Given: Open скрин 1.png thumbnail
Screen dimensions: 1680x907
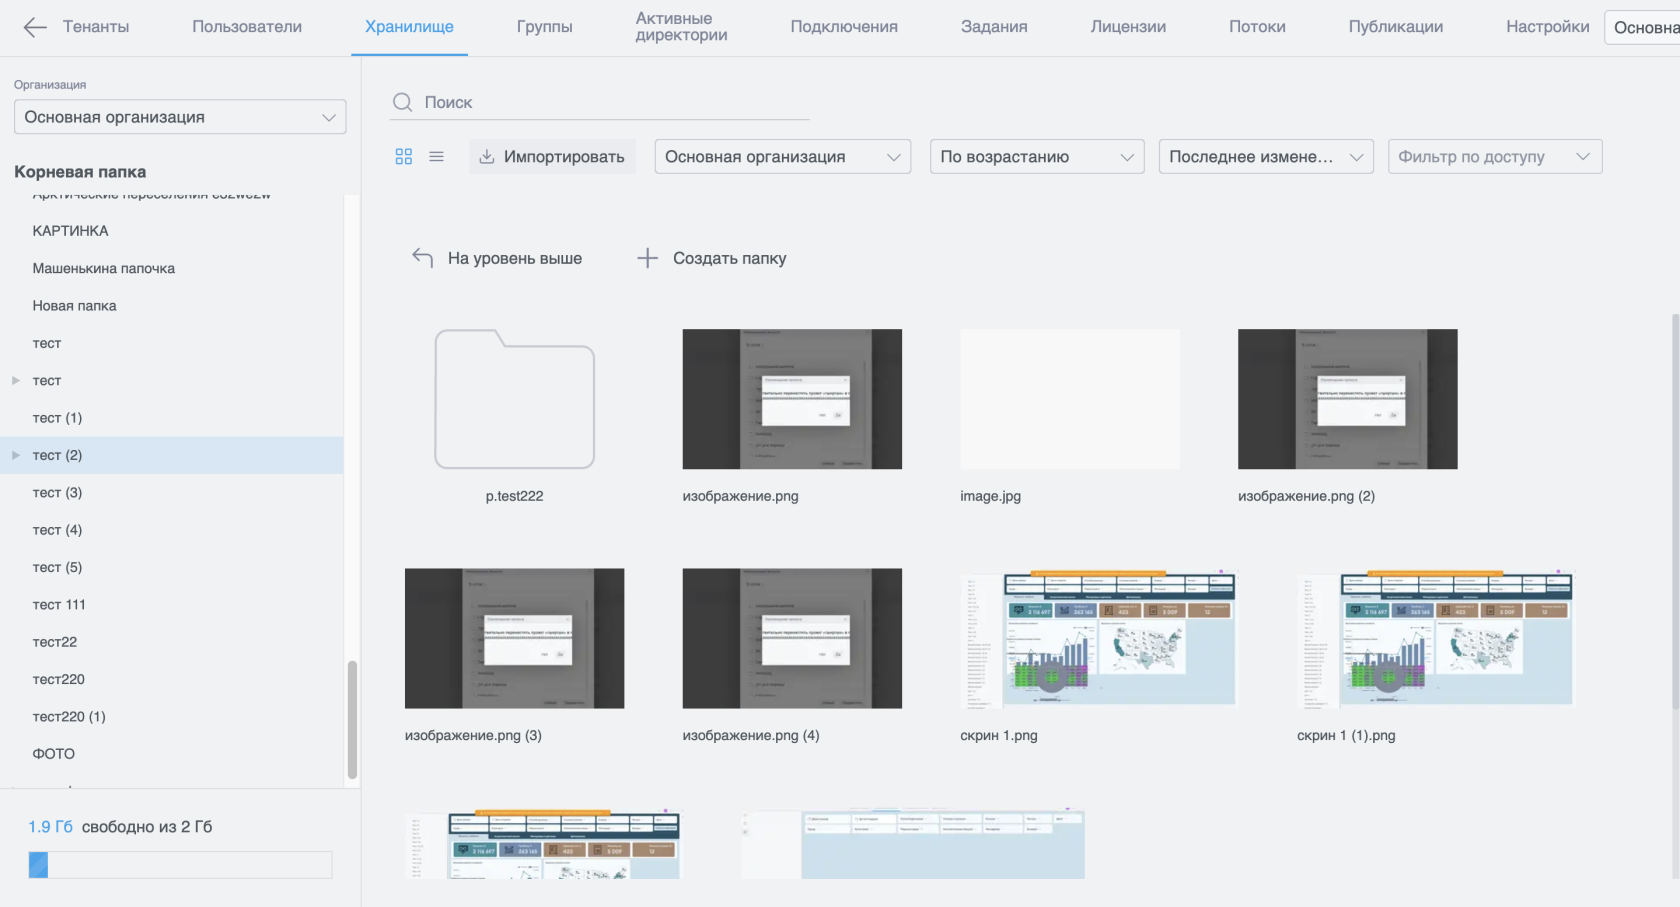Looking at the screenshot, I should (x=1099, y=638).
